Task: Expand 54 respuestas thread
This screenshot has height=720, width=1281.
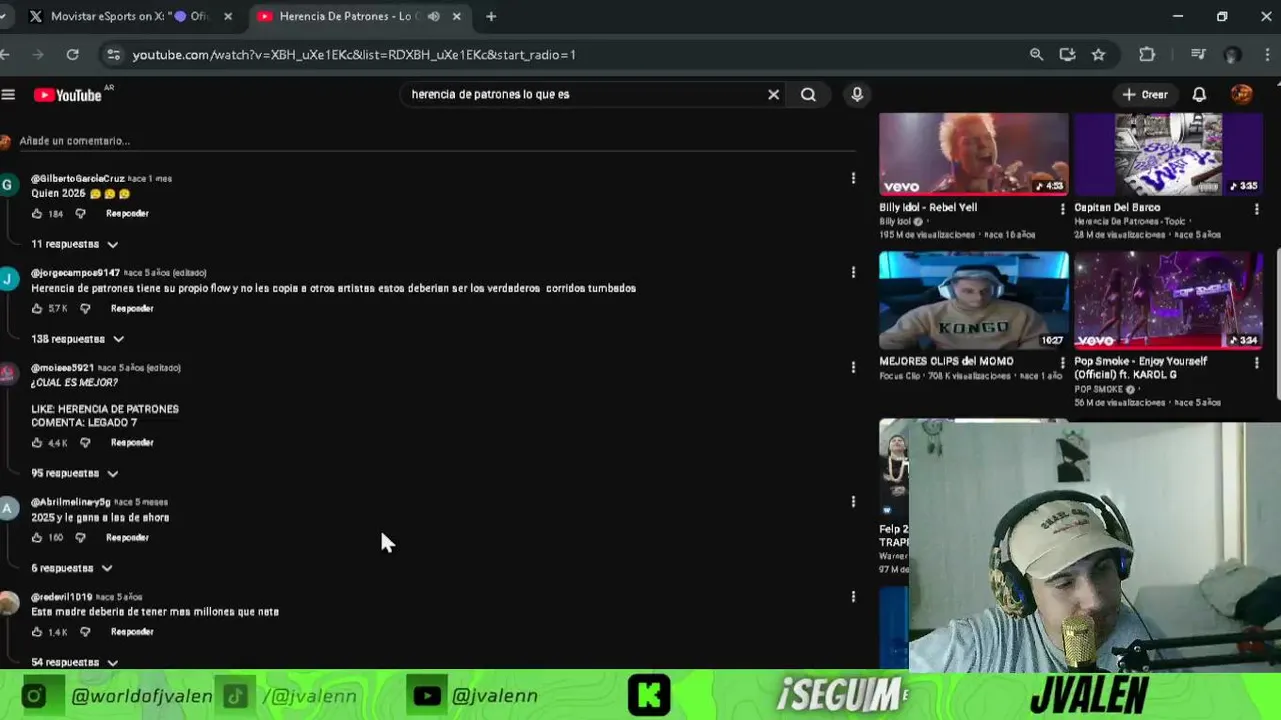Action: pos(75,662)
